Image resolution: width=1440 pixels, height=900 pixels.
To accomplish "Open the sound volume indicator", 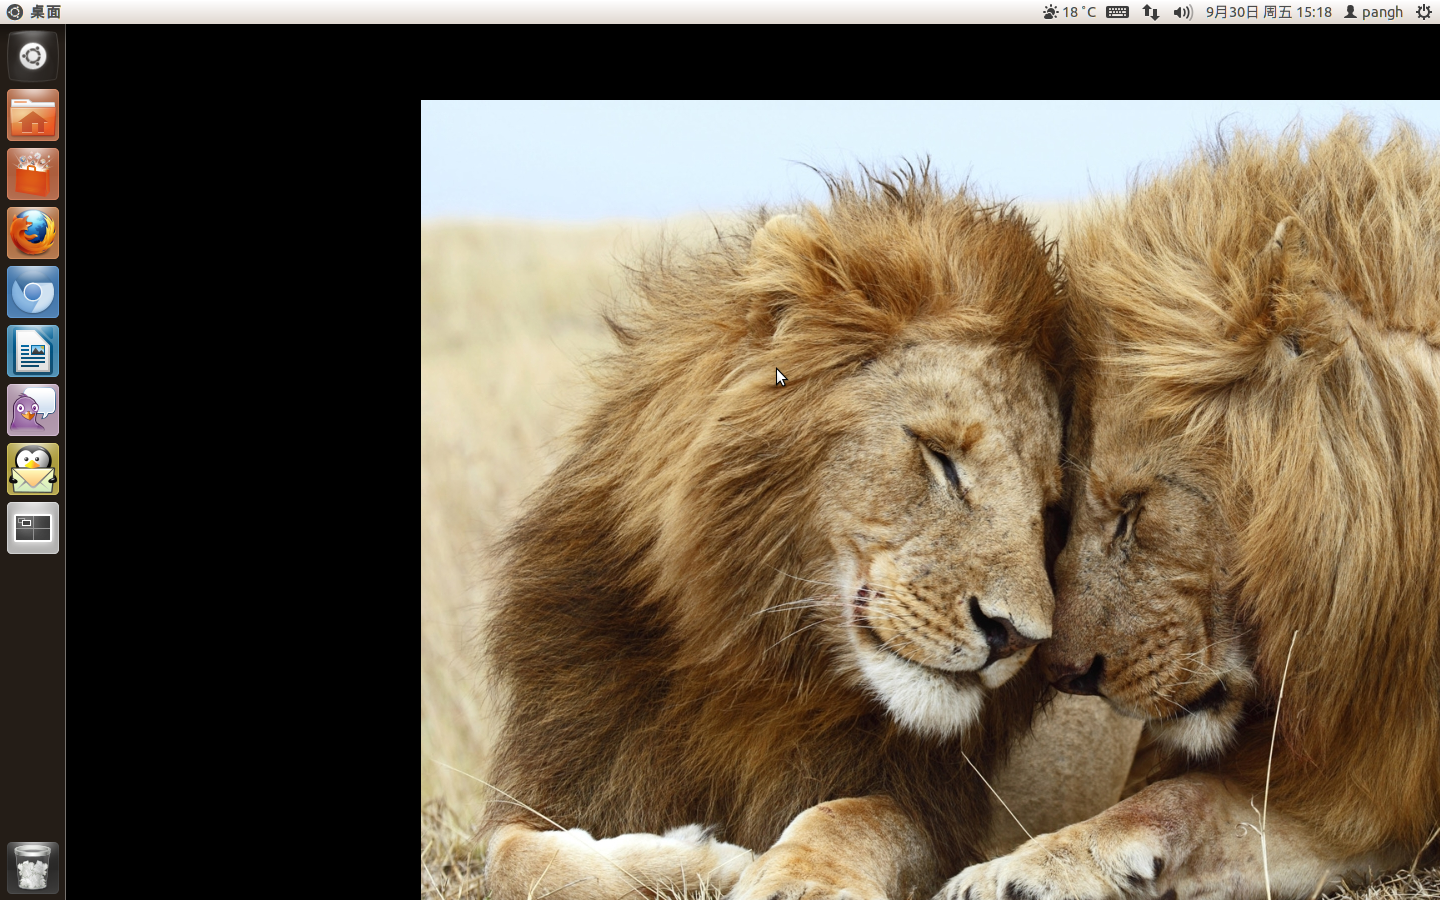I will [1183, 12].
